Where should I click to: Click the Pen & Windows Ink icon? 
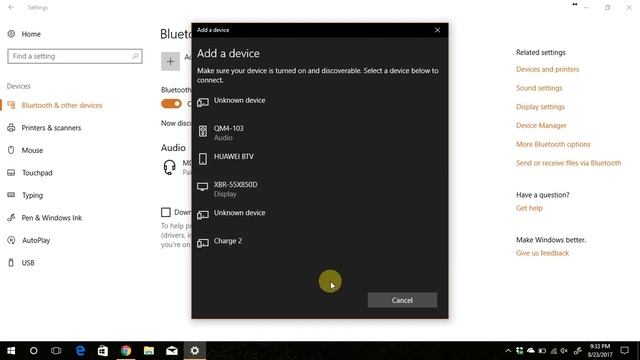pos(11,218)
